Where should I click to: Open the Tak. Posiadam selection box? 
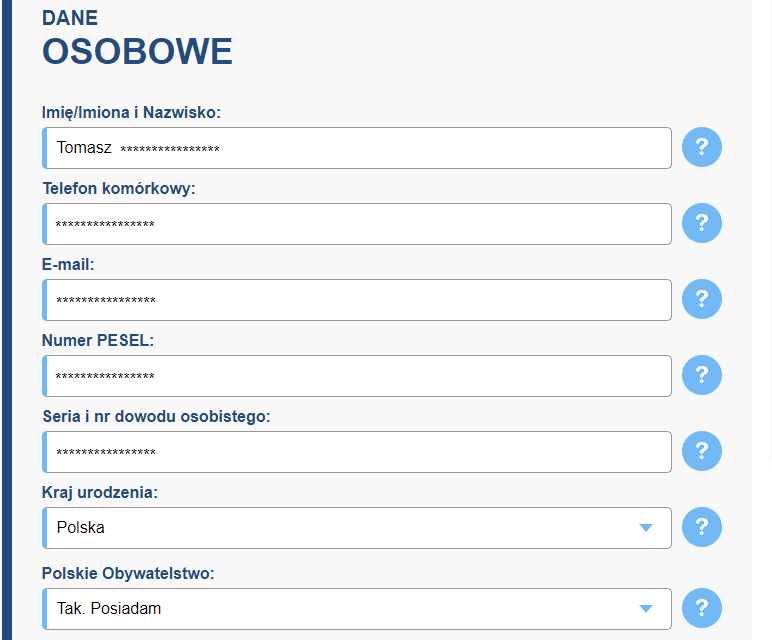(x=357, y=608)
